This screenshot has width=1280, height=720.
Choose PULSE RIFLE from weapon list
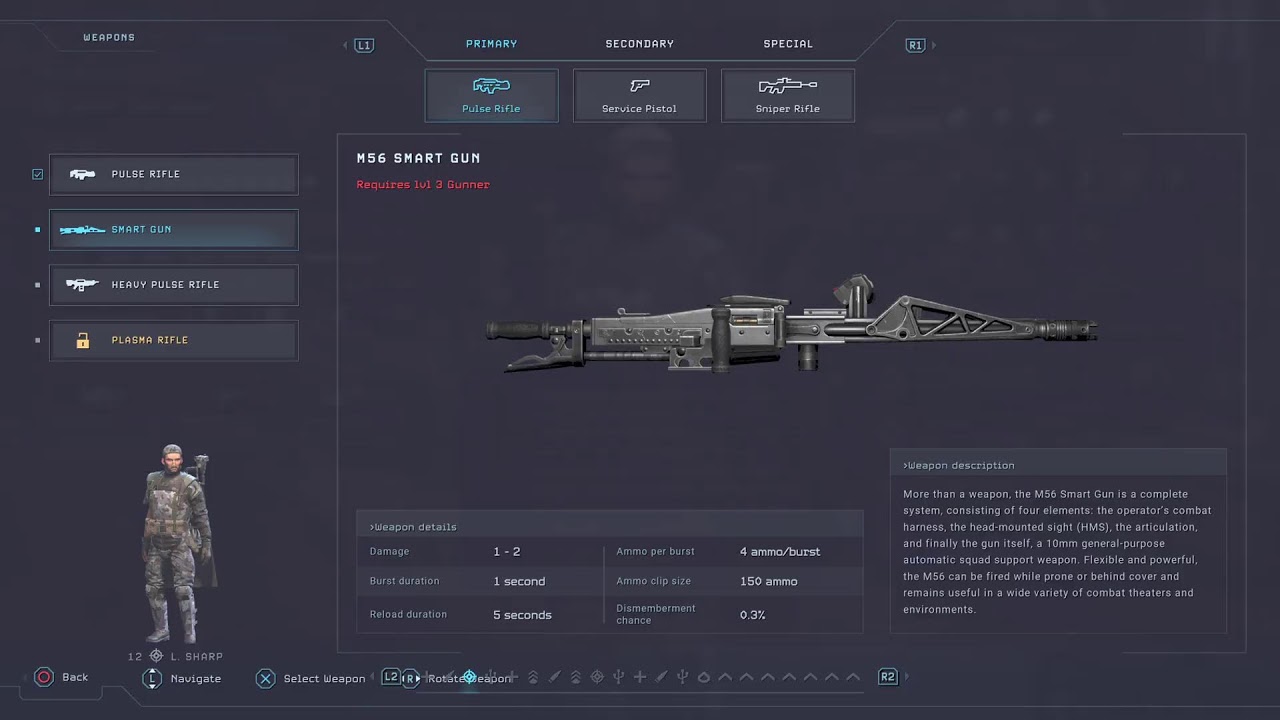174,174
